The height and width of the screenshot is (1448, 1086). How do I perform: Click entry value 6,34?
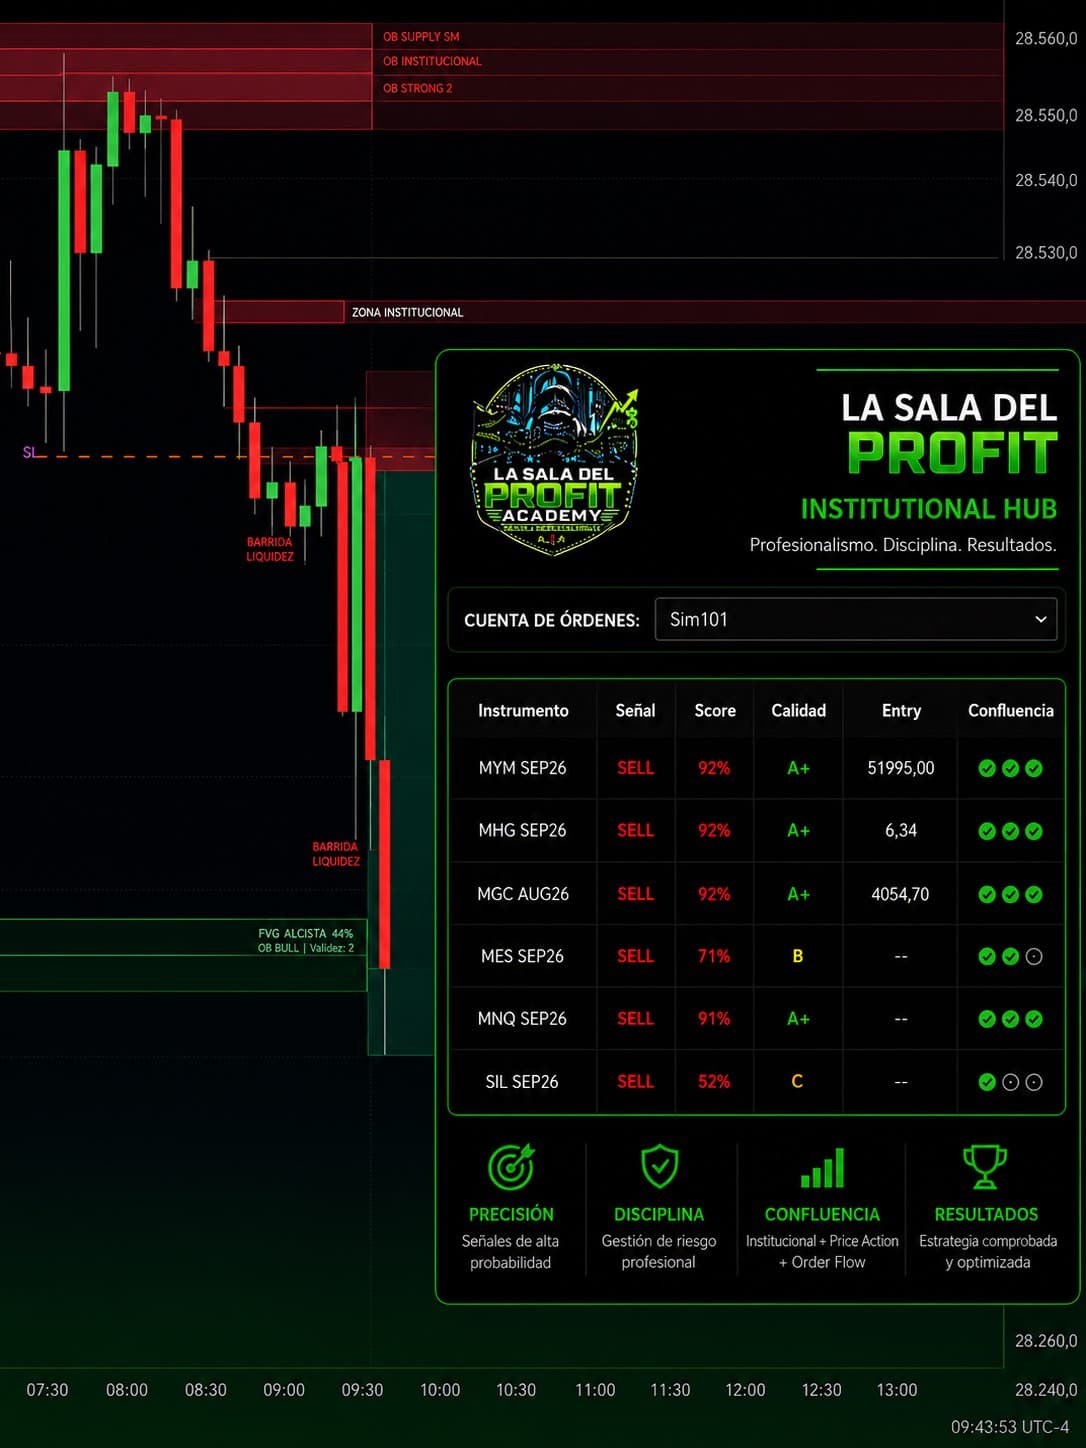click(901, 830)
